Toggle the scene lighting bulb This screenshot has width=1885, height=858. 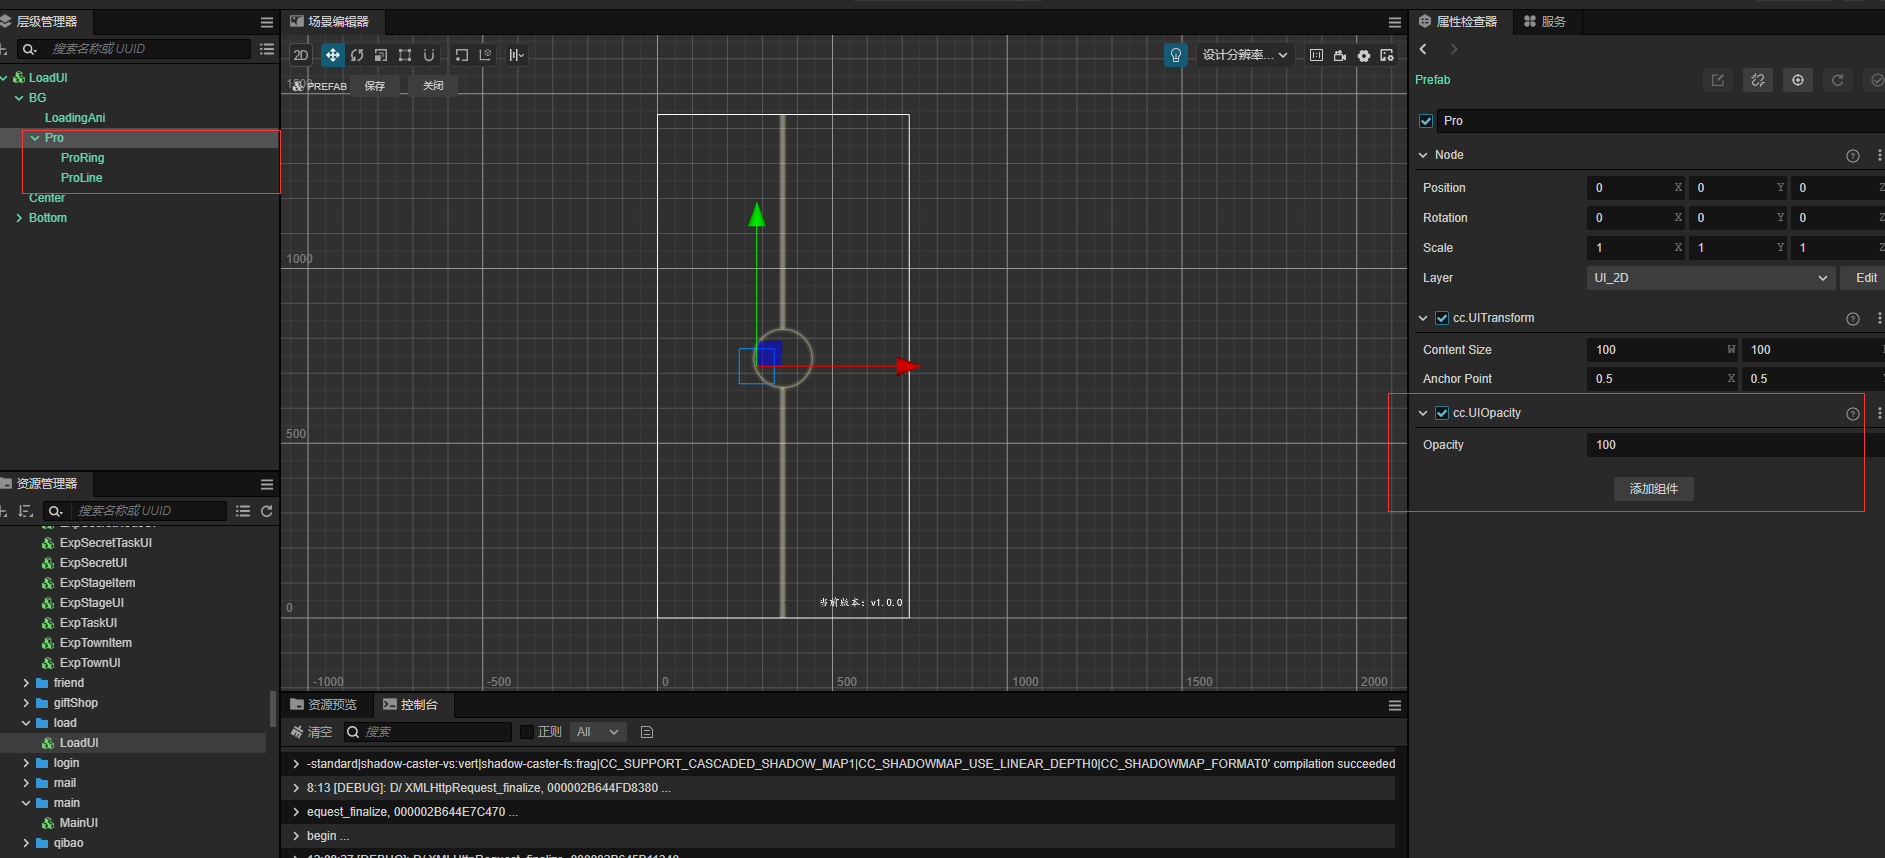tap(1176, 55)
